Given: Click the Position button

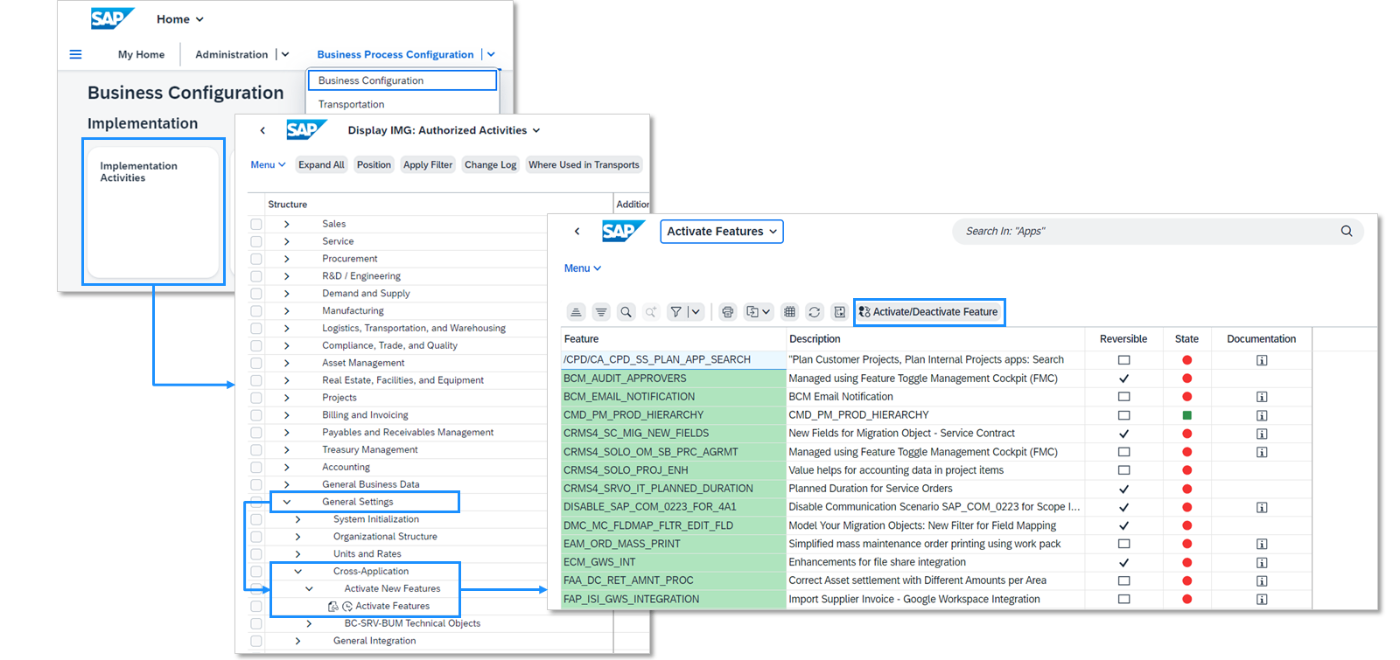Looking at the screenshot, I should point(374,165).
